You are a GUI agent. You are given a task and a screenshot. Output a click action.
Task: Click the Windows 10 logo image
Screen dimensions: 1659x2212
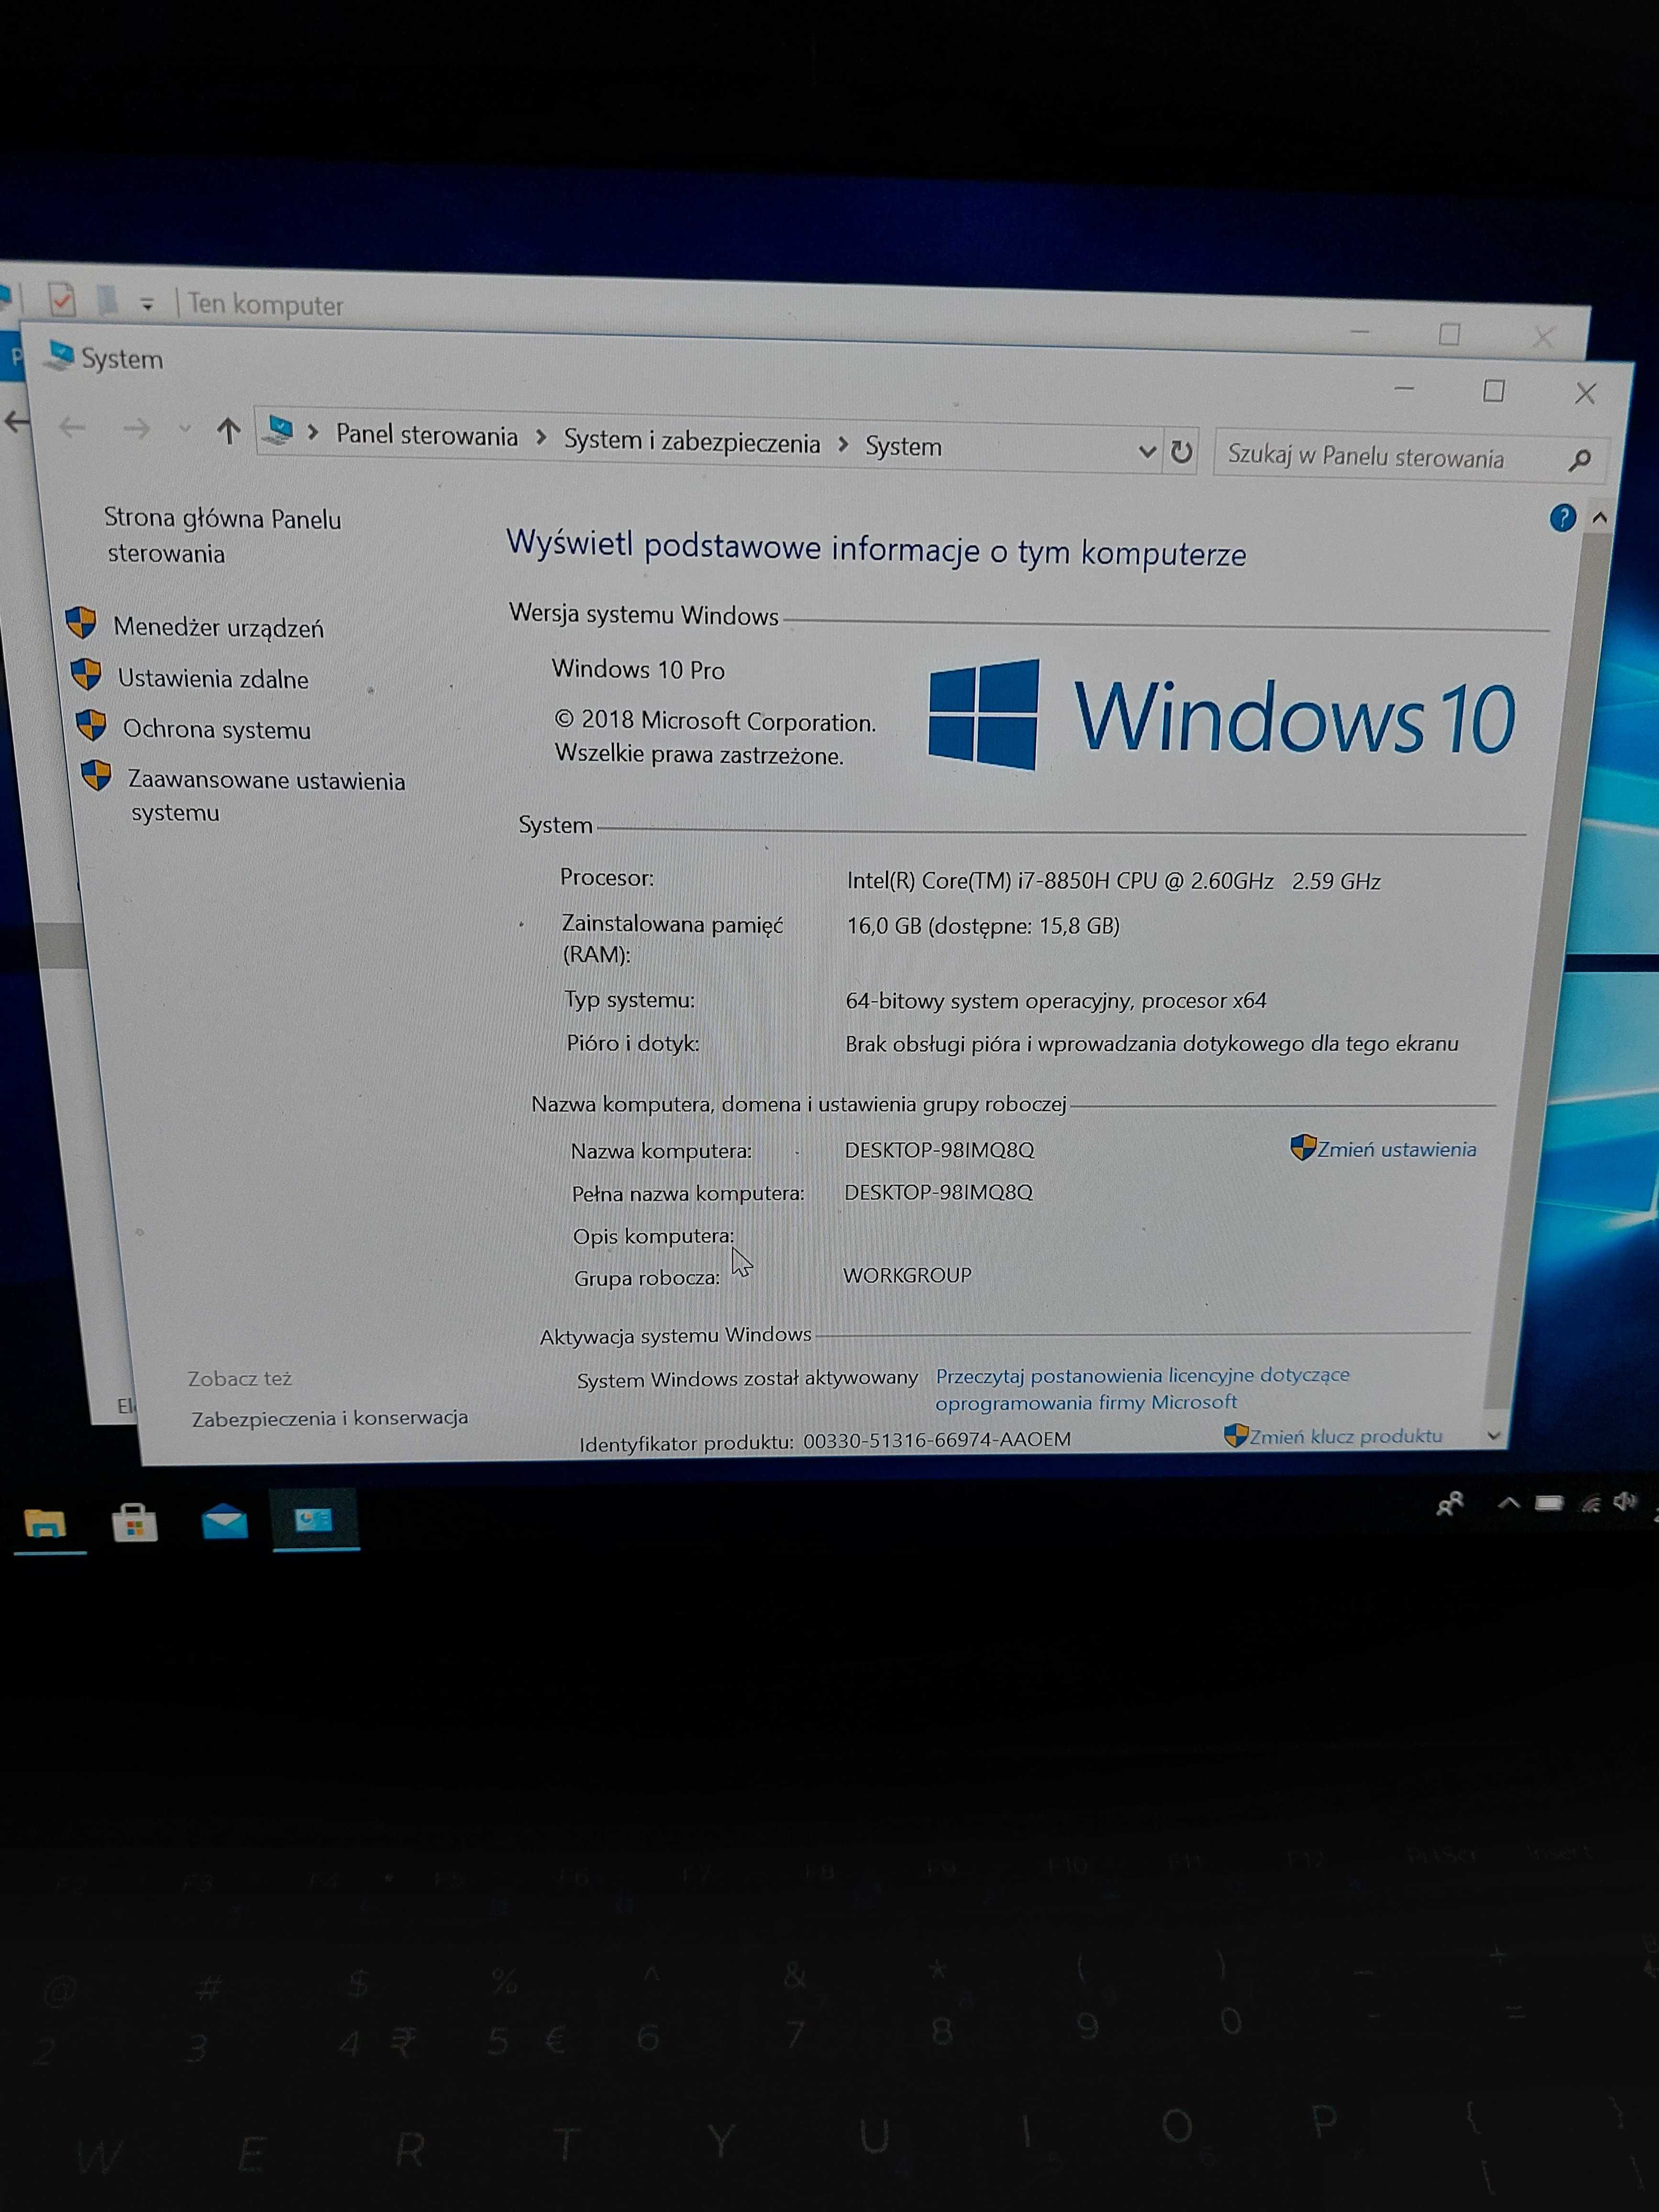[1221, 716]
